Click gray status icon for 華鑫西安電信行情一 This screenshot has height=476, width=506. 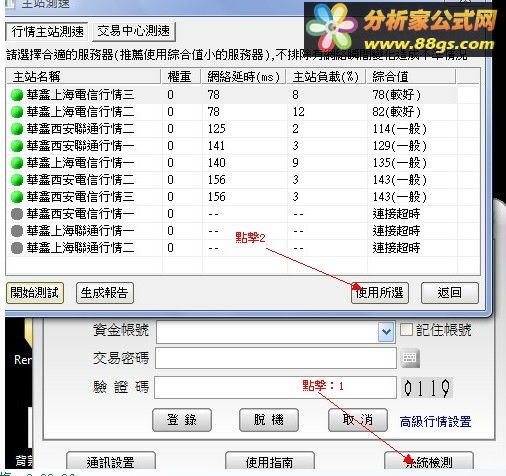click(x=17, y=214)
